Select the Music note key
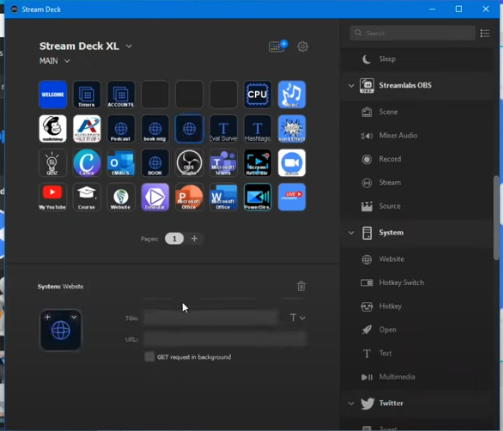Screen dimensions: 503x431 coord(292,95)
